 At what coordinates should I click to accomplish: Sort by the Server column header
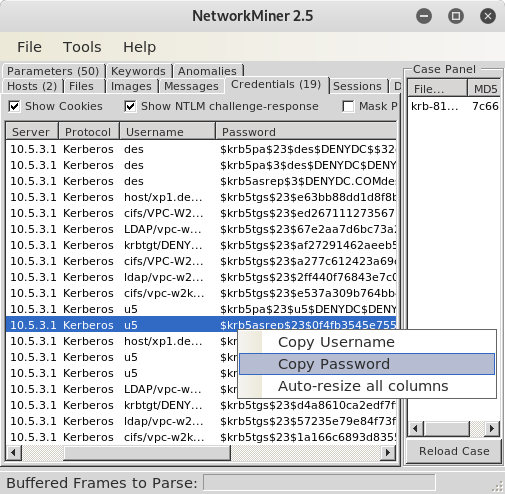coord(32,132)
